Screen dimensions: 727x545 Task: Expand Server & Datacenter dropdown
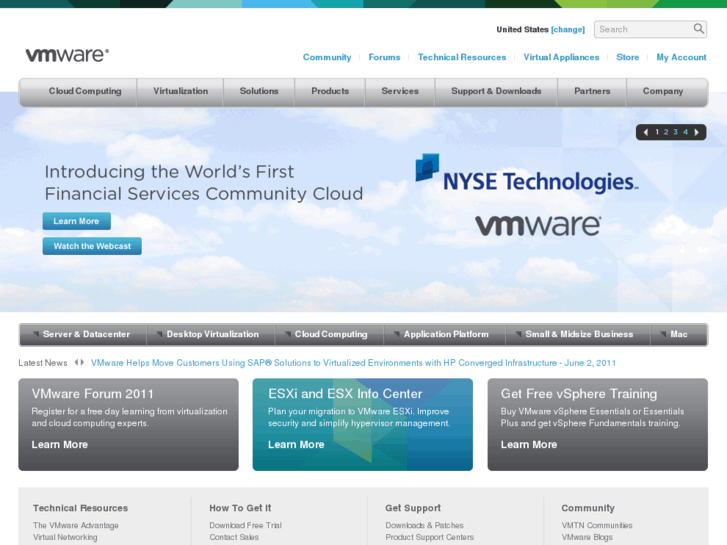coord(83,334)
